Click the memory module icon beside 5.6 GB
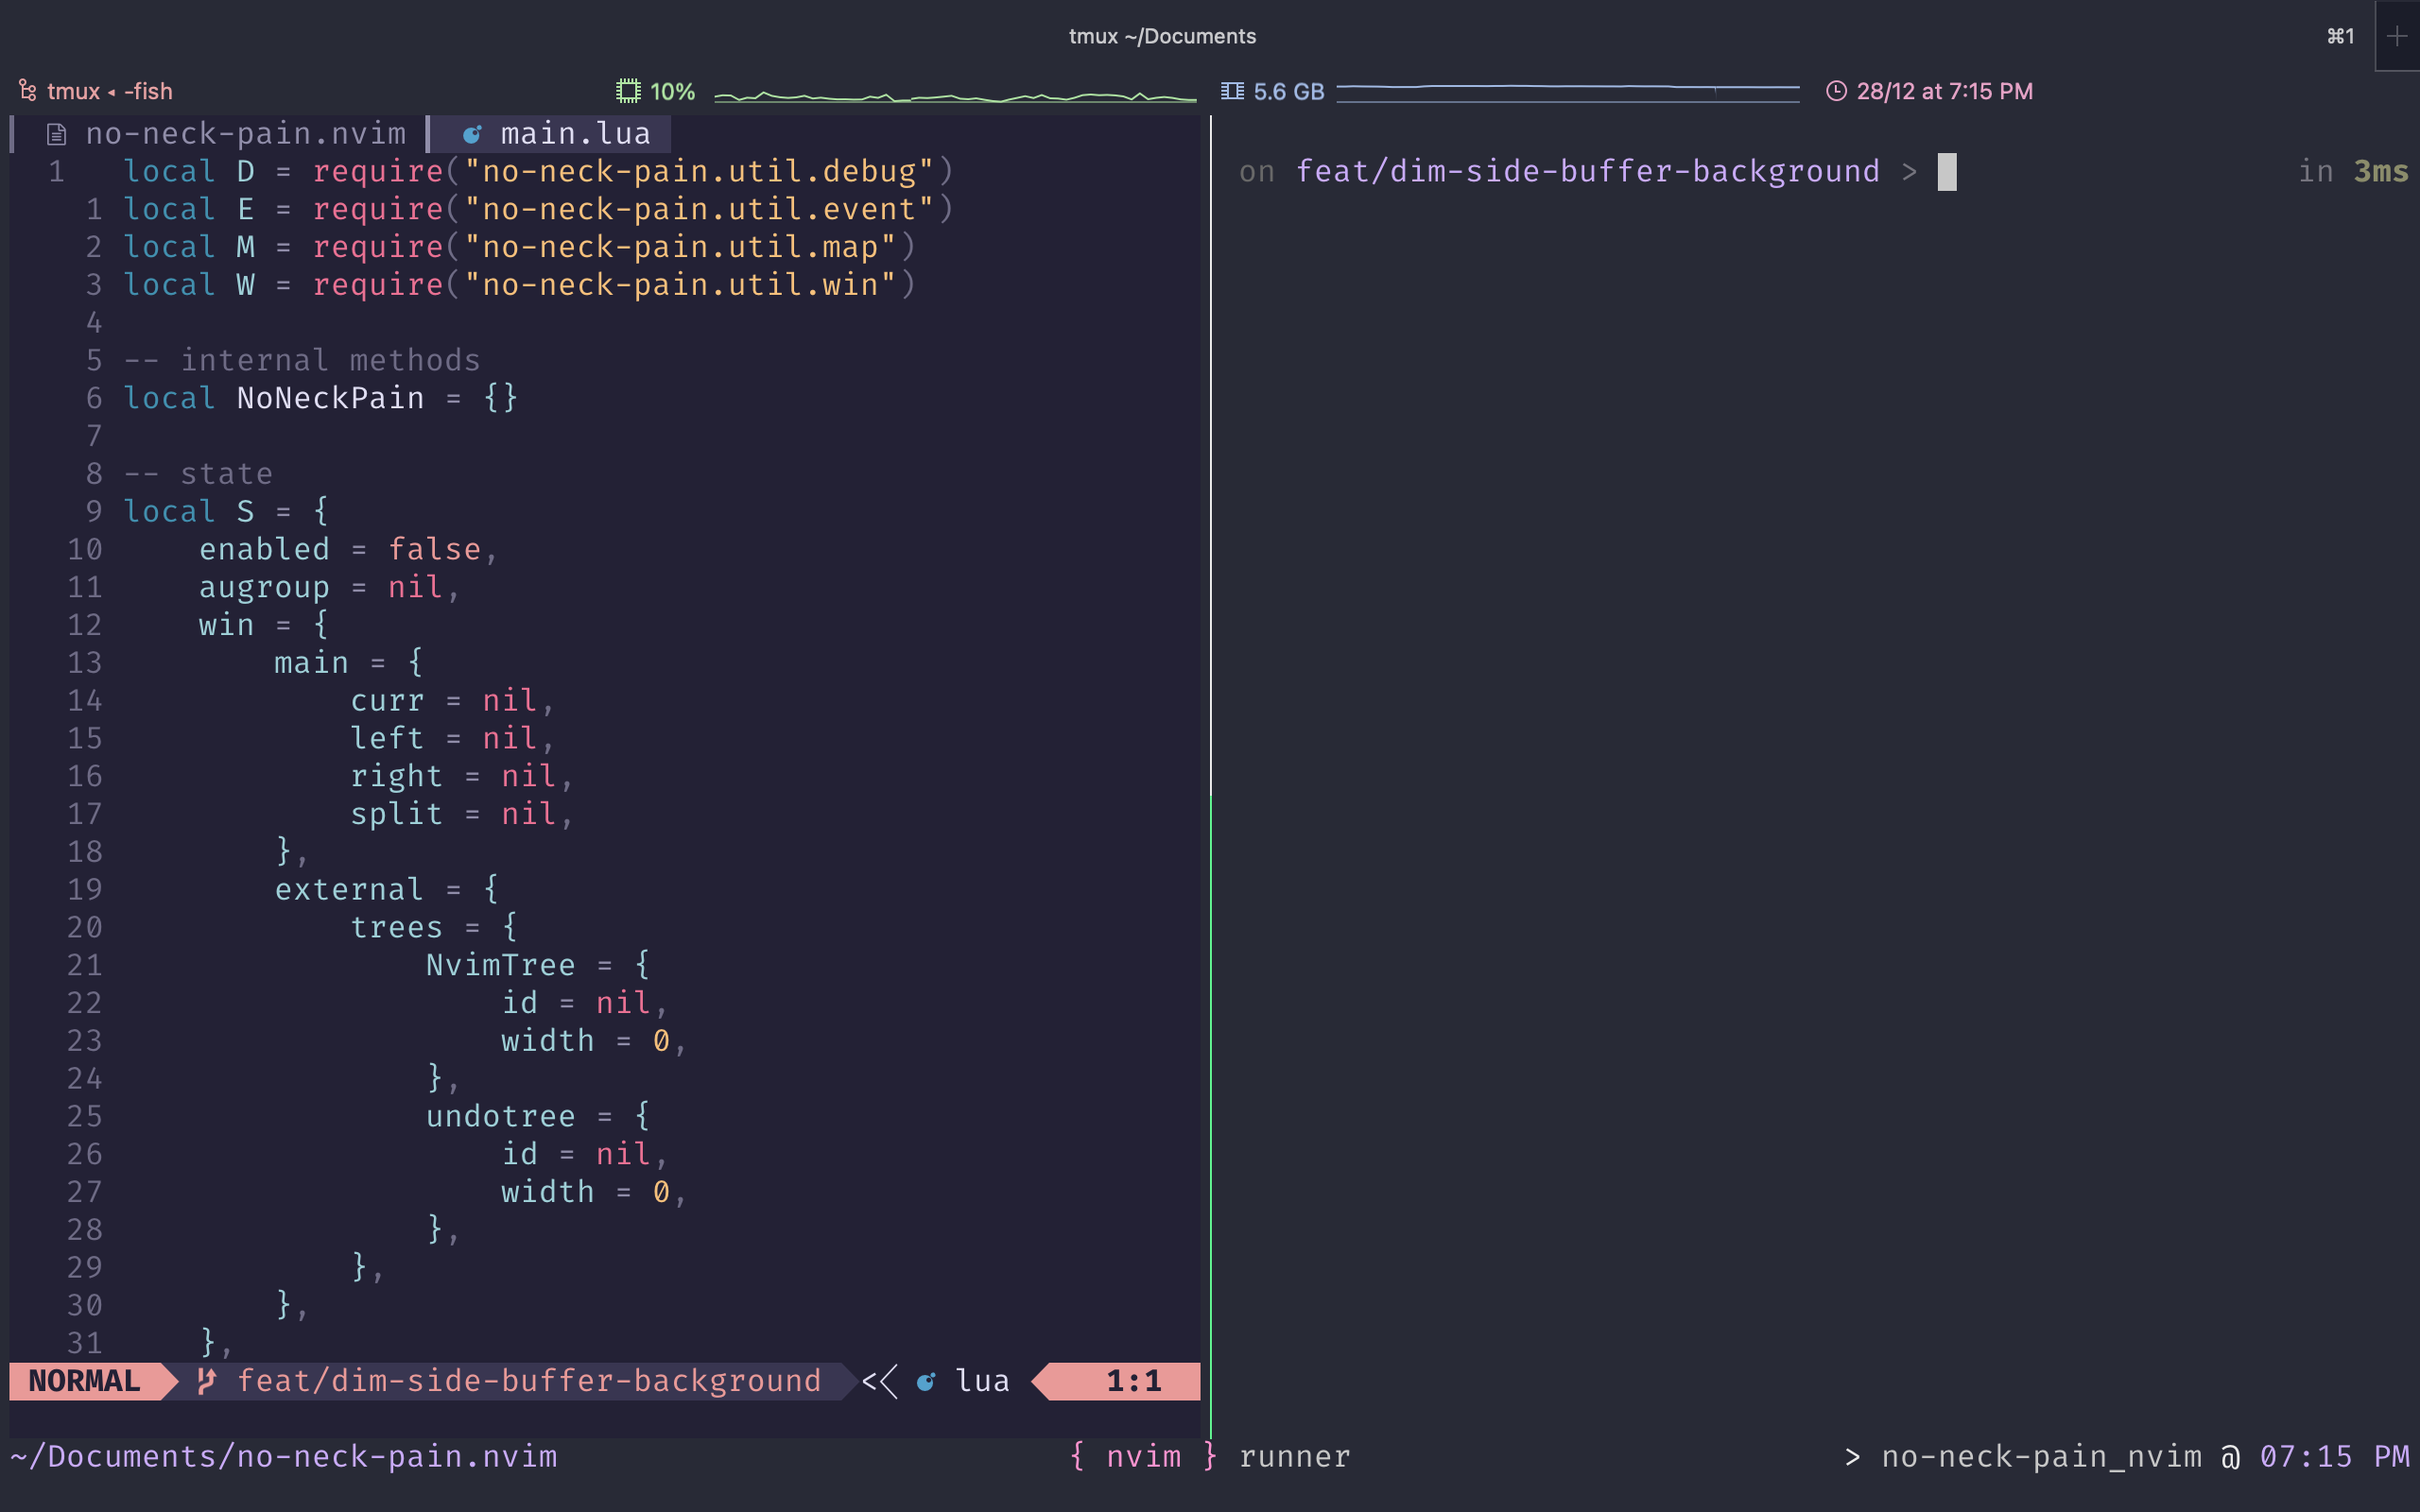 pyautogui.click(x=1234, y=91)
